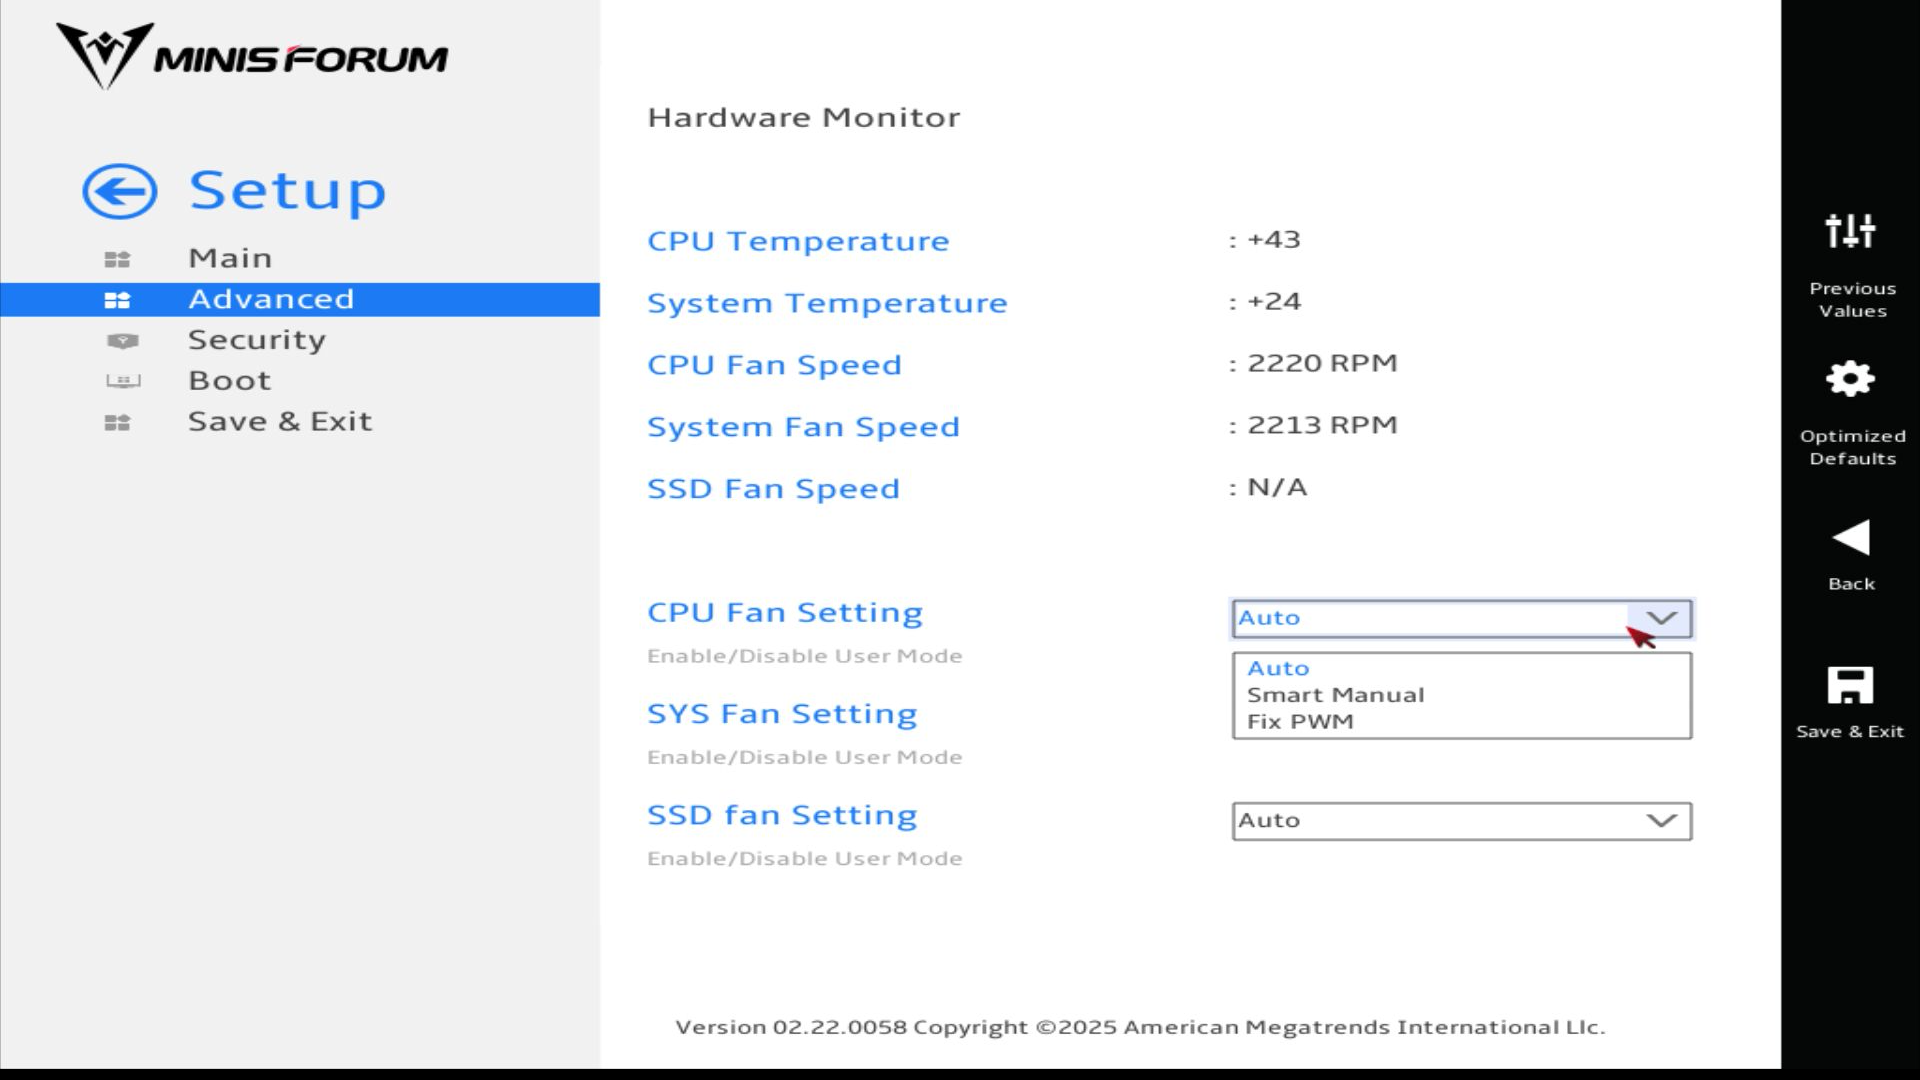Click the grid icon beside Main

pyautogui.click(x=117, y=259)
